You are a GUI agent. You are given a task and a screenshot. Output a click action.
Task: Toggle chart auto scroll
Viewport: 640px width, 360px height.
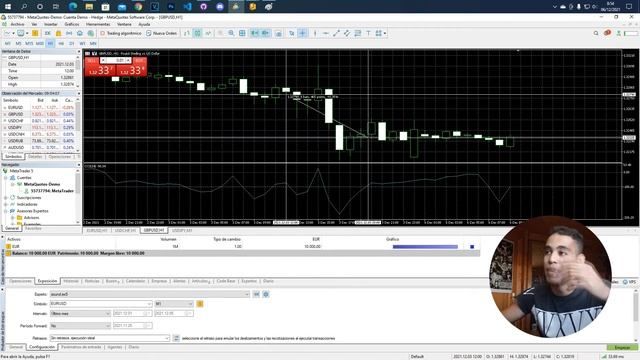coord(254,33)
